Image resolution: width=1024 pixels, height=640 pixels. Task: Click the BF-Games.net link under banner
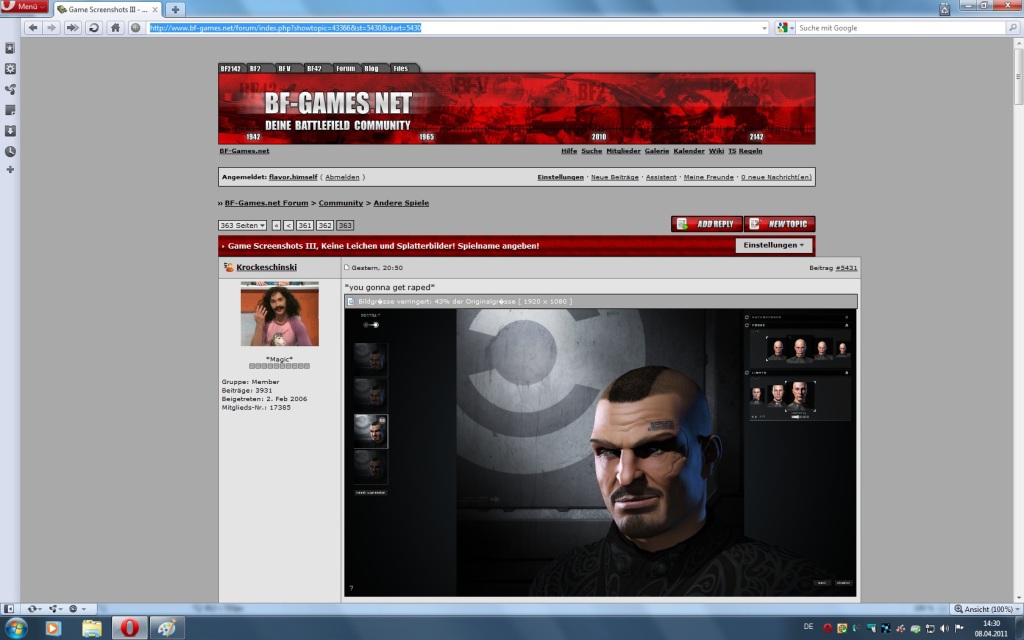coord(244,151)
